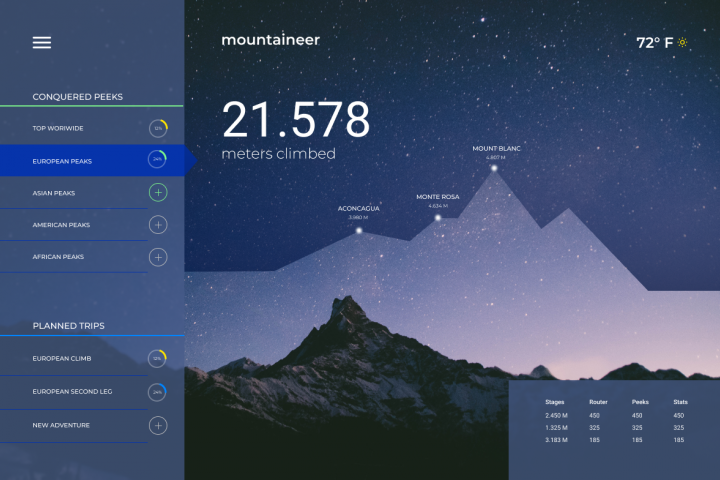Click the 21.578 meters climbed figure
Screen dimensions: 720x480
point(296,119)
